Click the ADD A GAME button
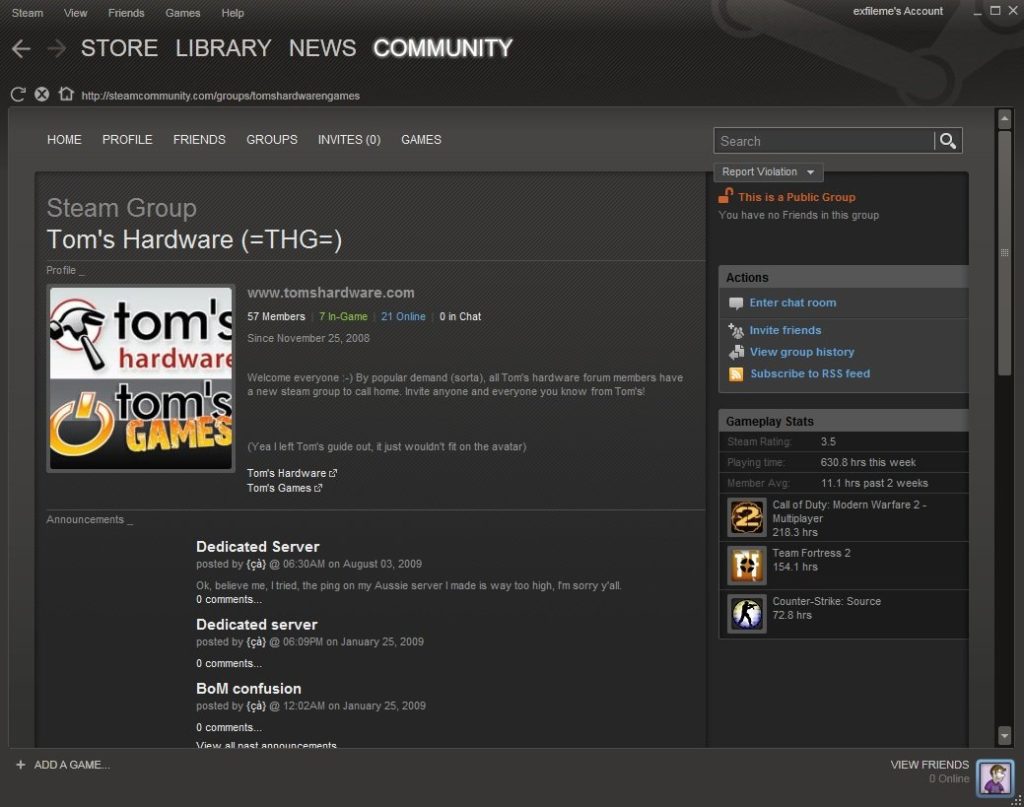 tap(62, 765)
